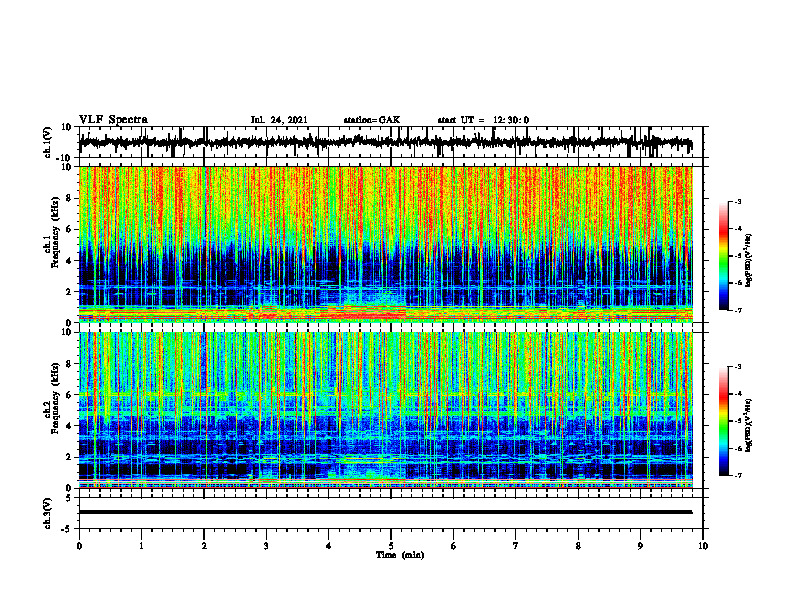This screenshot has width=792, height=612.
Task: Click the ch.1 spectrogram color scale bar
Action: pyautogui.click(x=723, y=256)
